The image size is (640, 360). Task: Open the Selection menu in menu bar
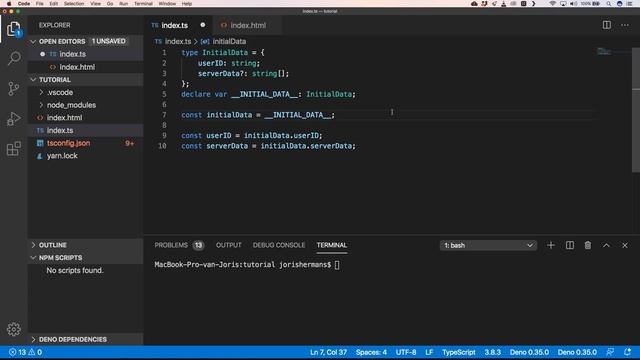[x=74, y=4]
